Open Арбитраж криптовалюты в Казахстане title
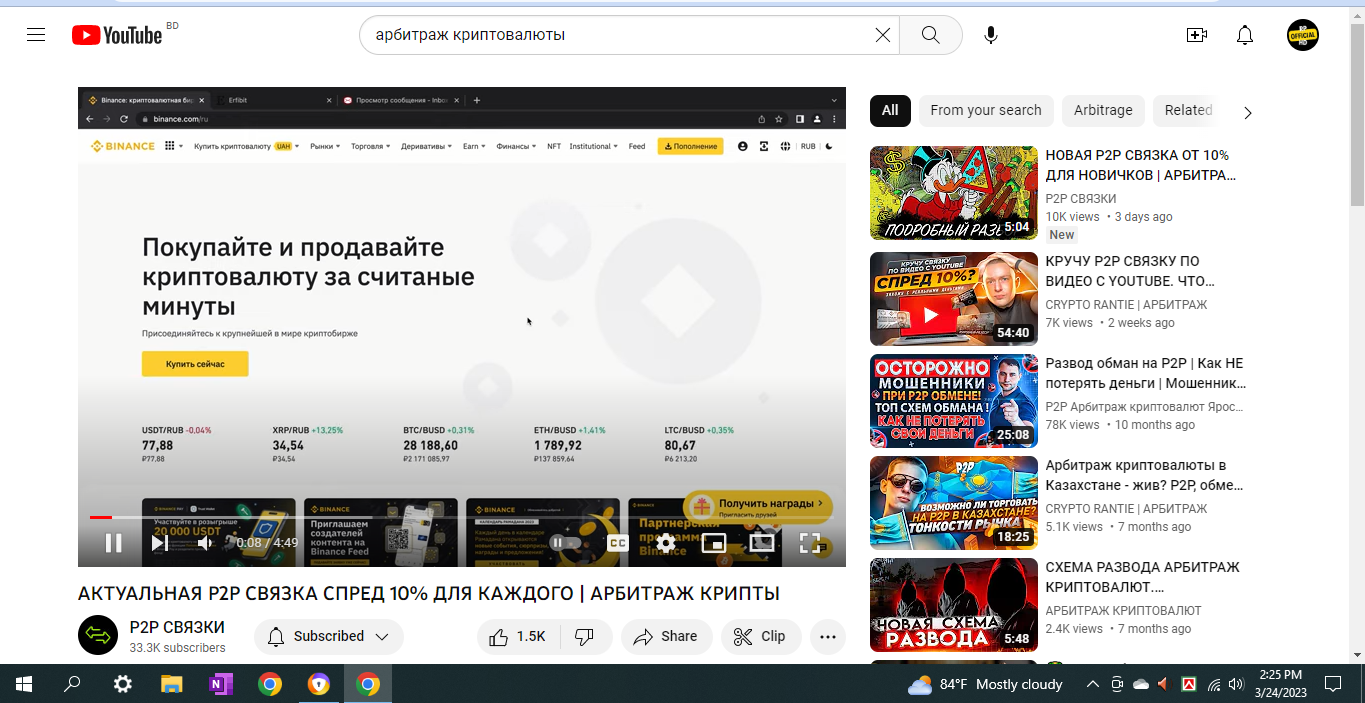Screen dimensions: 1365x703 1144,475
